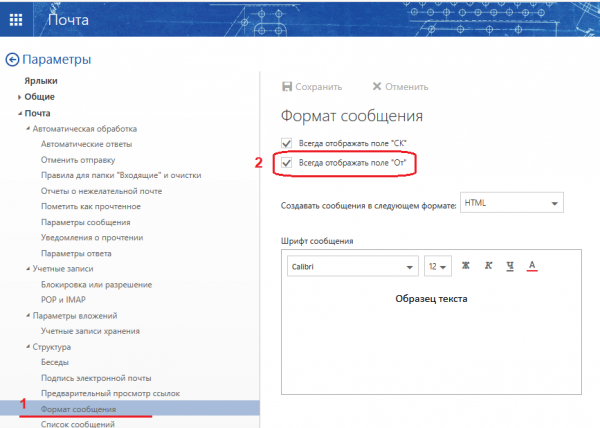Toggle the Всегда отображать поле "От" checkbox

[x=286, y=163]
